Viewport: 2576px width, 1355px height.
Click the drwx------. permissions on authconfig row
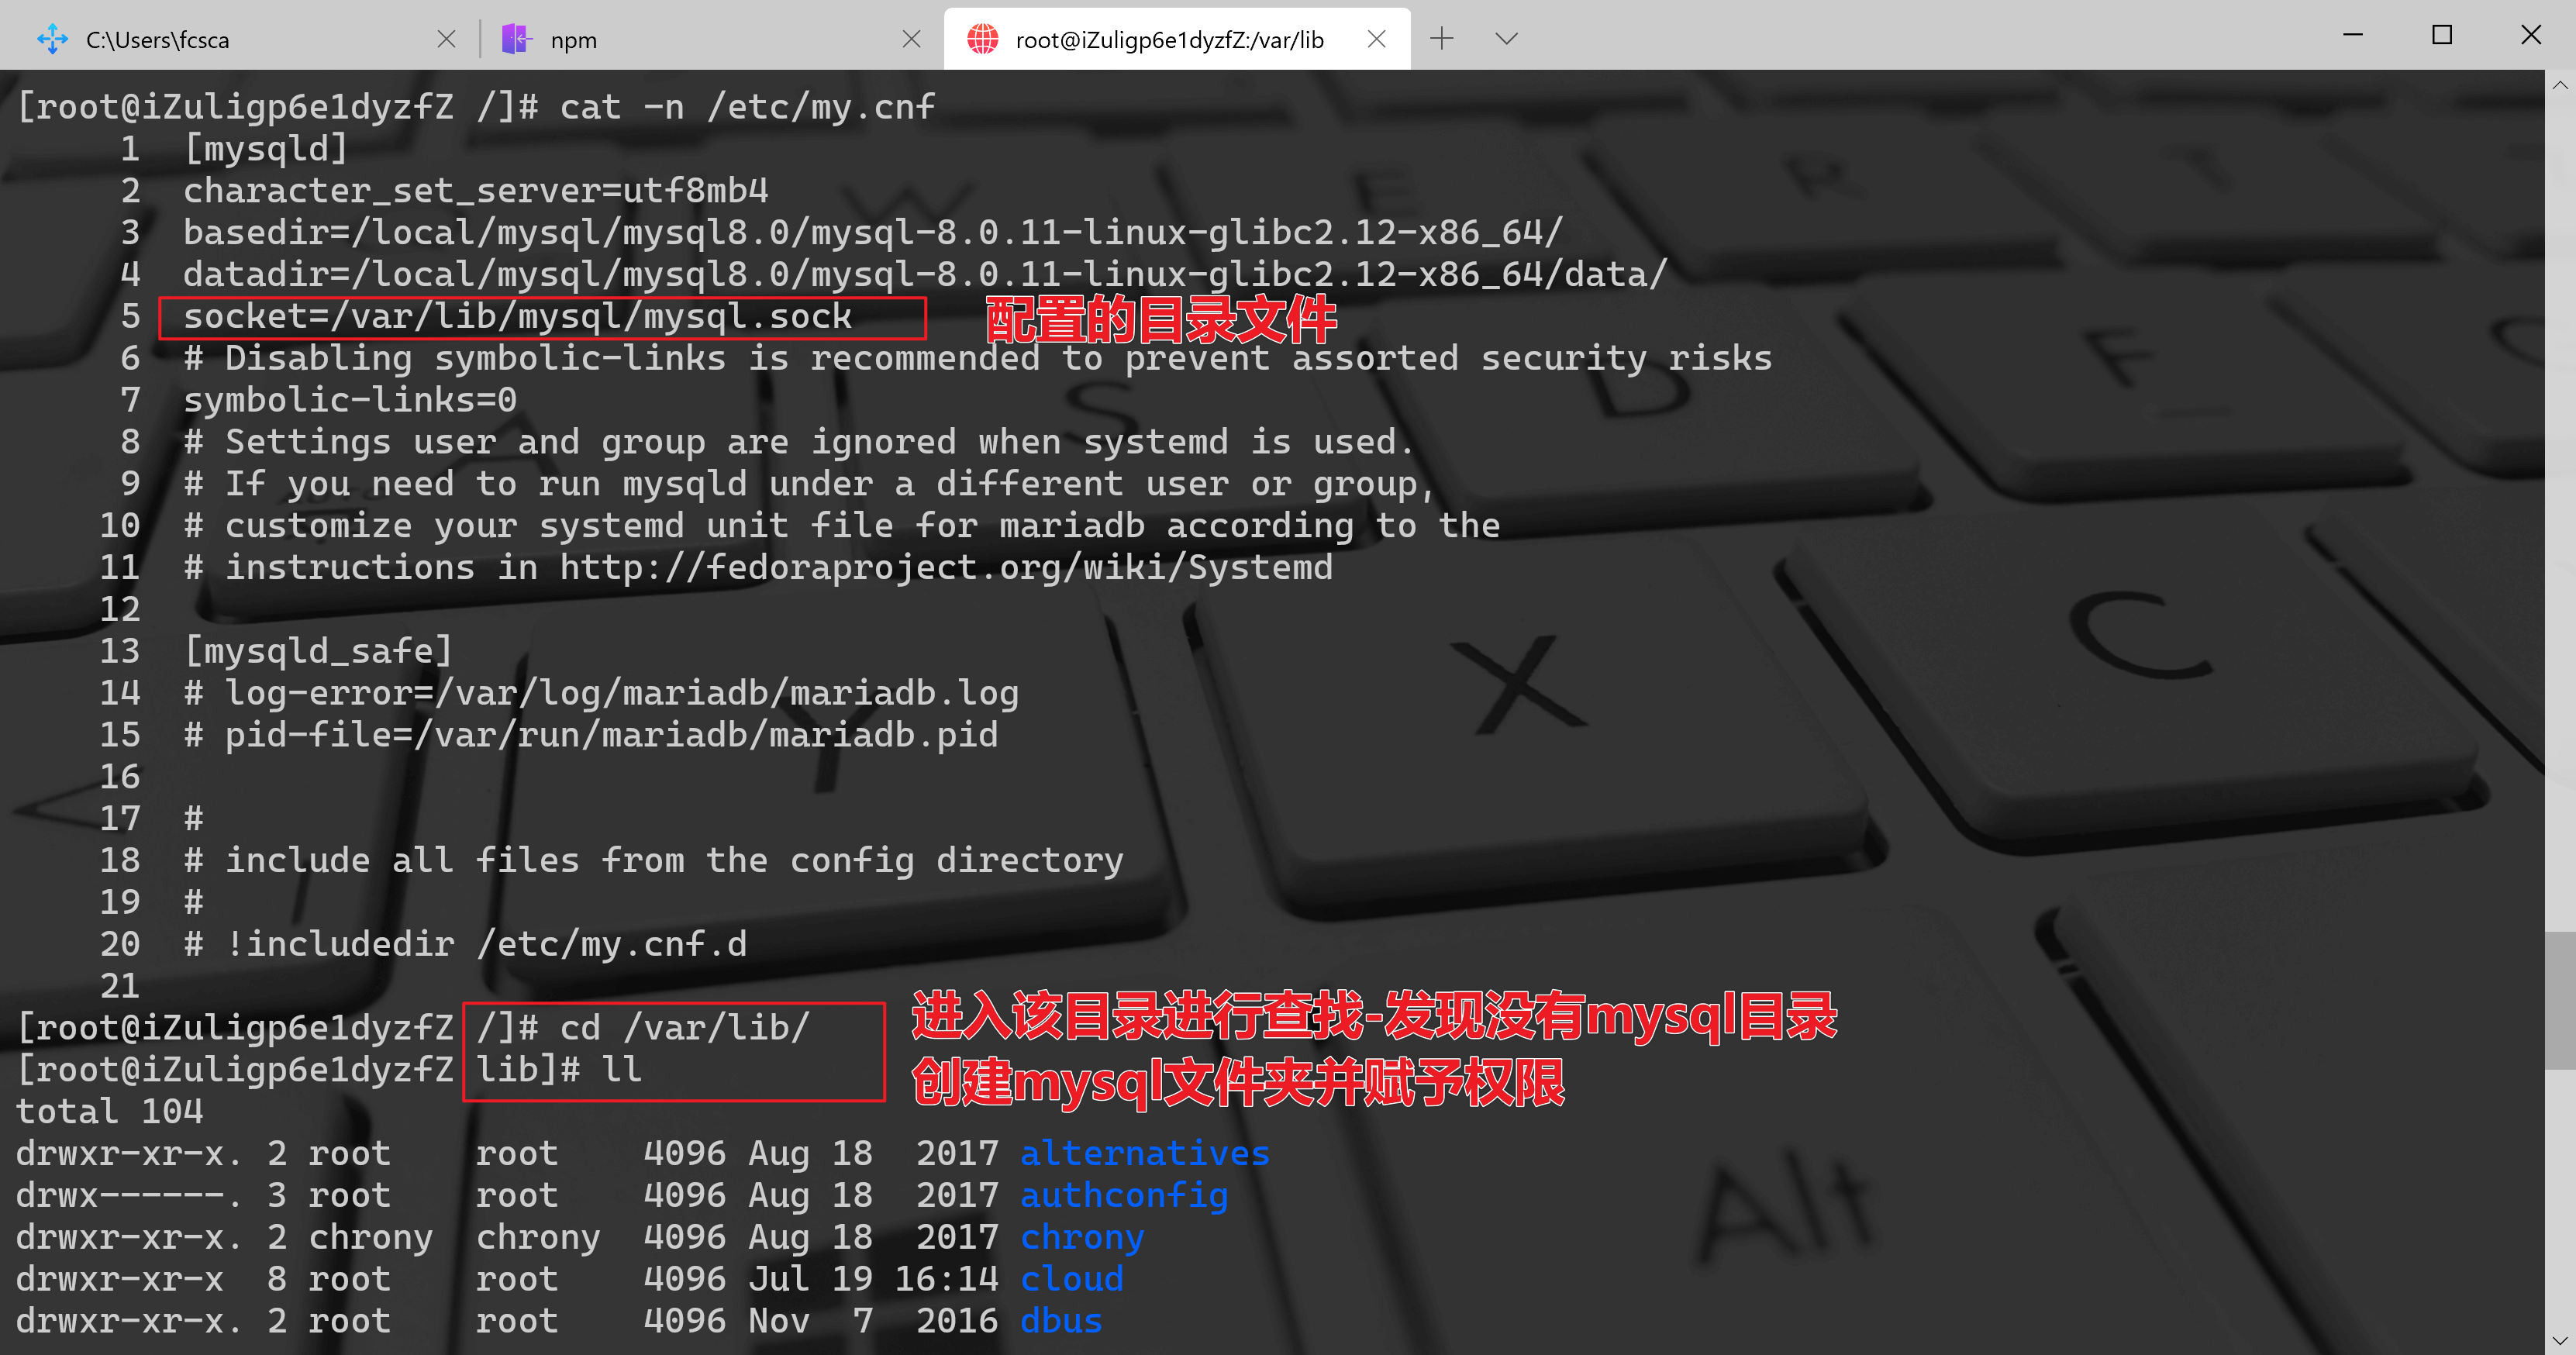pyautogui.click(x=130, y=1197)
